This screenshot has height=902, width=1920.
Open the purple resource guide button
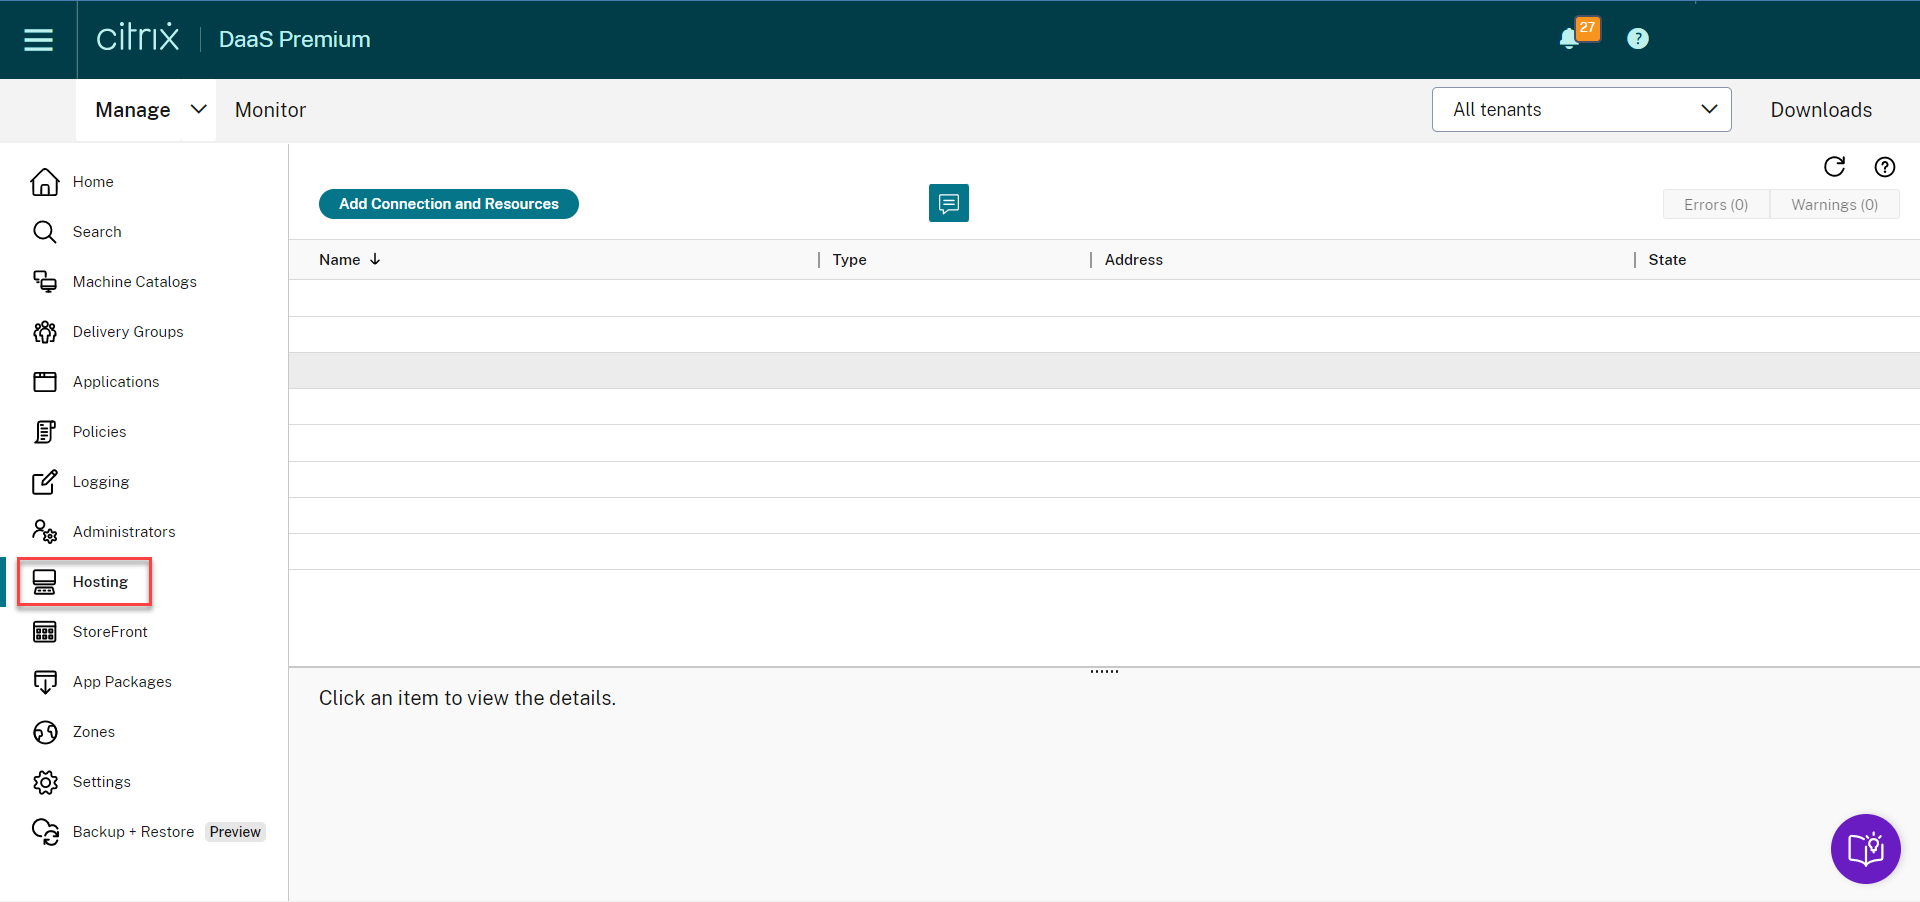click(1865, 849)
